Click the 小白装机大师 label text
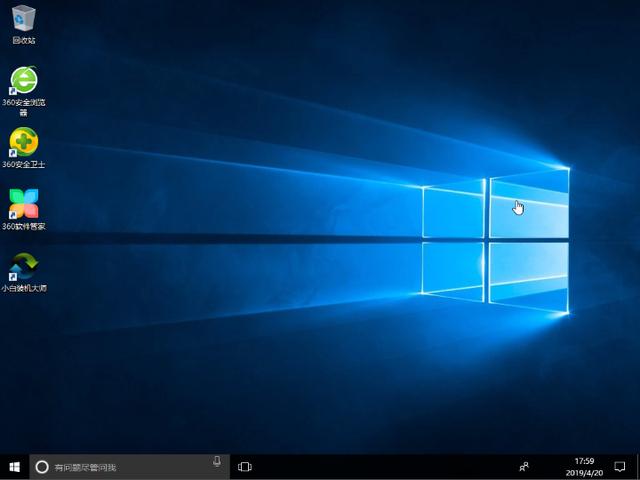Screen dimensions: 640x480 point(24,288)
